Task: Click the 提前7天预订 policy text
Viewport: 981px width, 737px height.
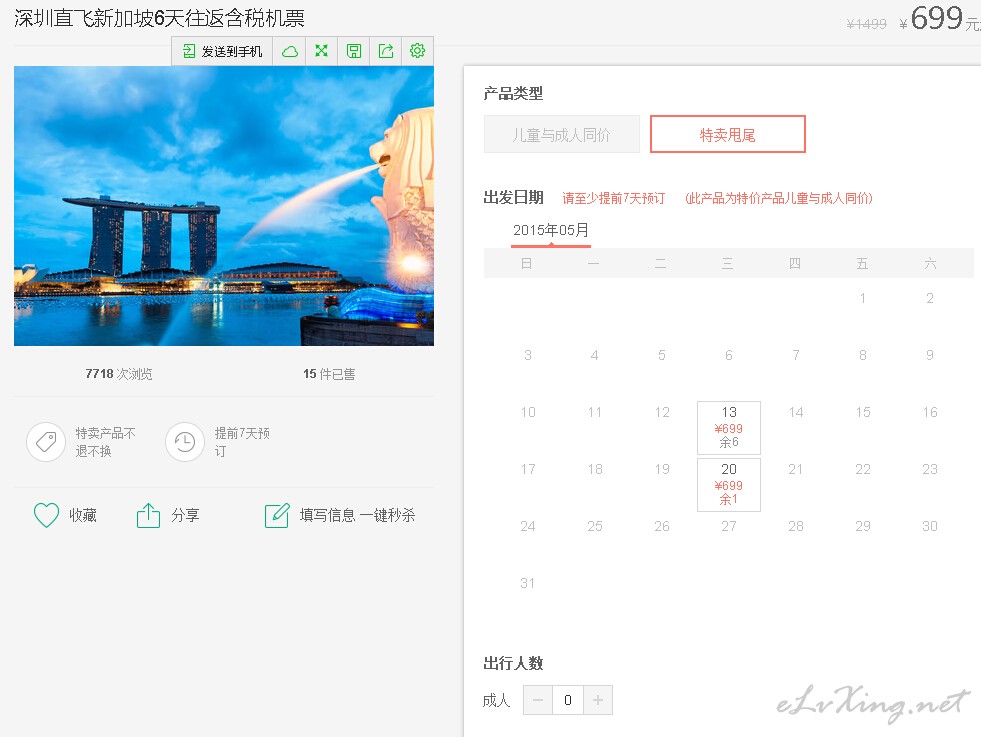Action: [242, 442]
